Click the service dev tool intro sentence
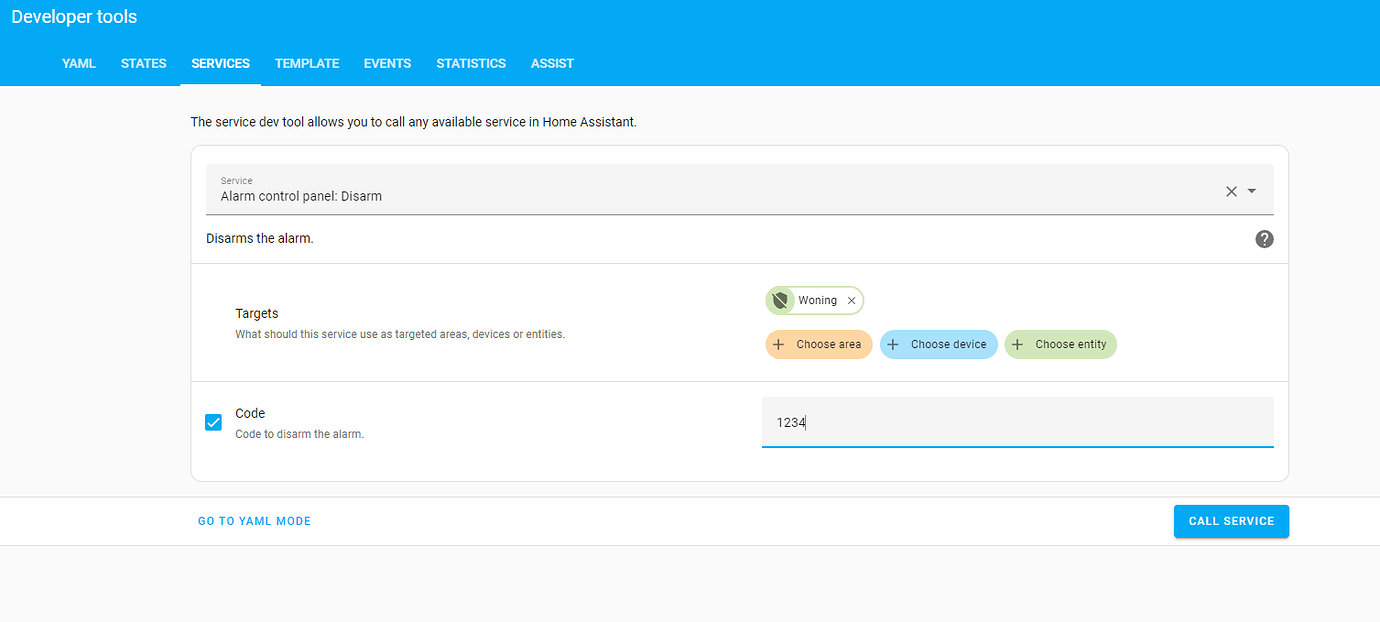The width and height of the screenshot is (1380, 622). coord(414,122)
